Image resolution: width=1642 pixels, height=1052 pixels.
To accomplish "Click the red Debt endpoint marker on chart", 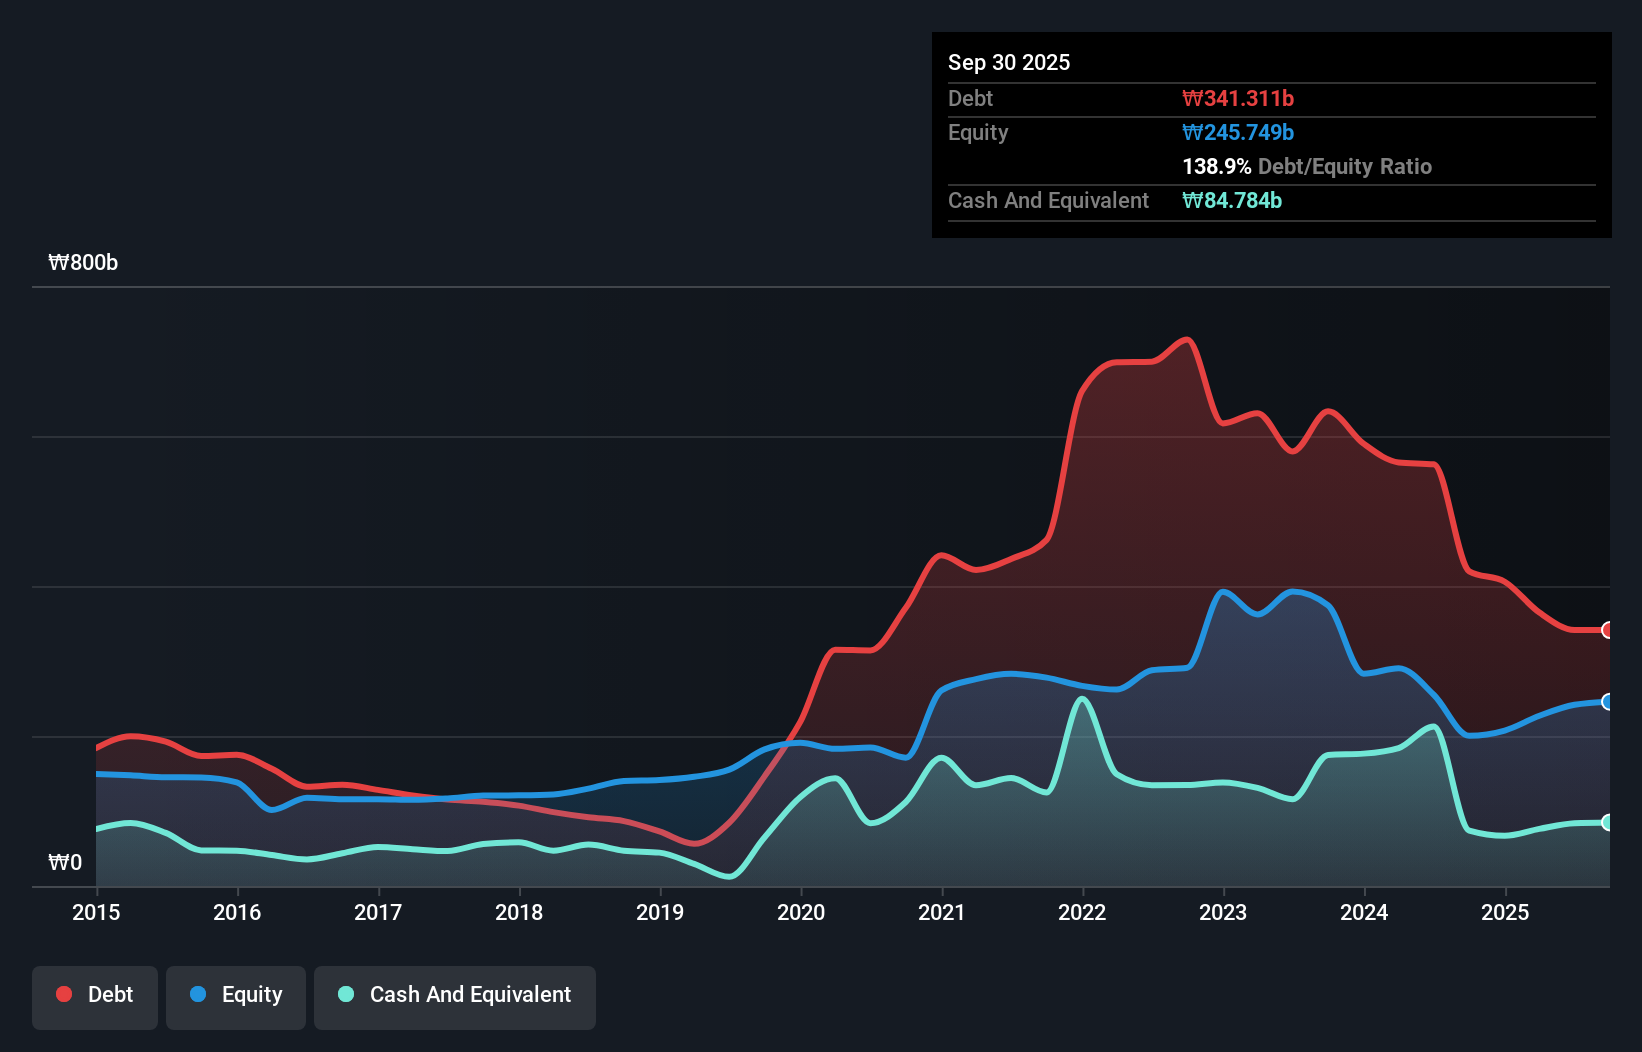I will (1607, 630).
